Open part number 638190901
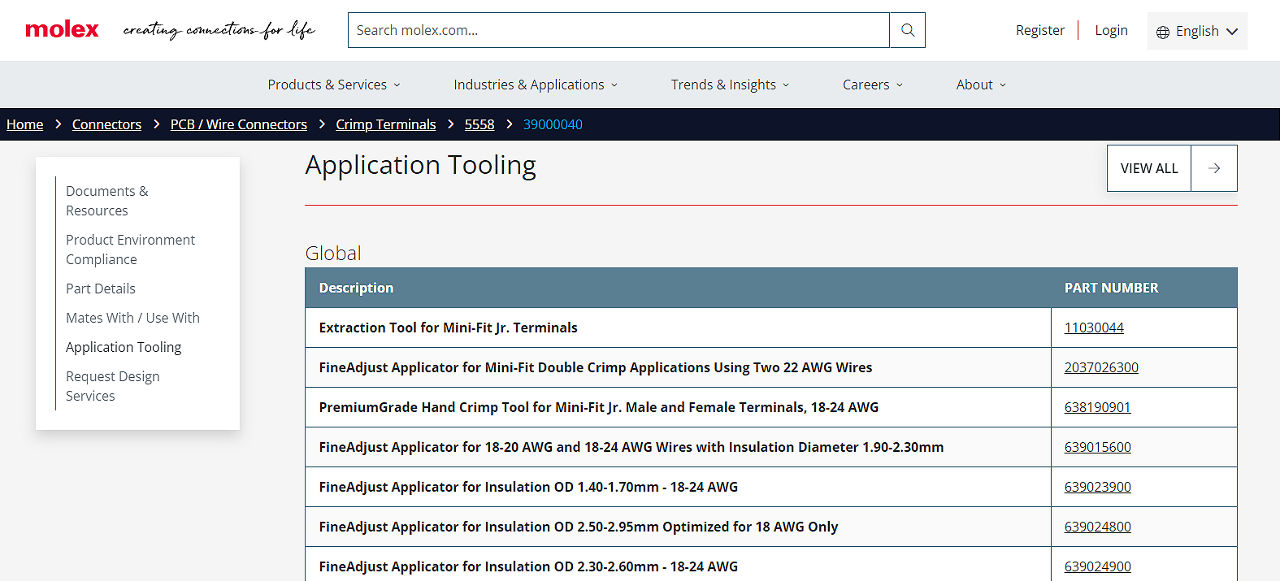Image resolution: width=1280 pixels, height=581 pixels. tap(1098, 407)
